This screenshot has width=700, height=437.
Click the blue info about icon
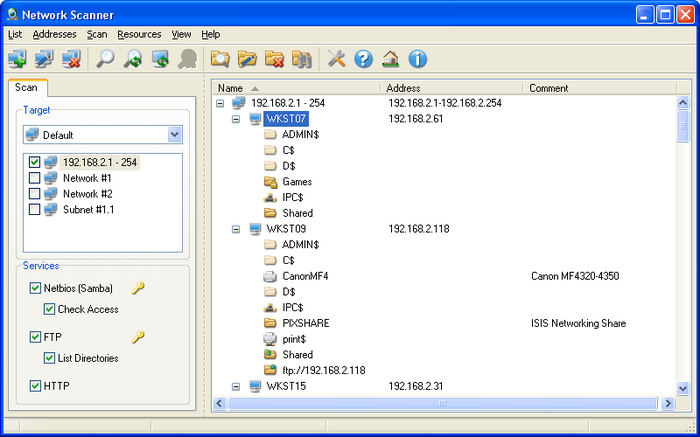pos(417,59)
